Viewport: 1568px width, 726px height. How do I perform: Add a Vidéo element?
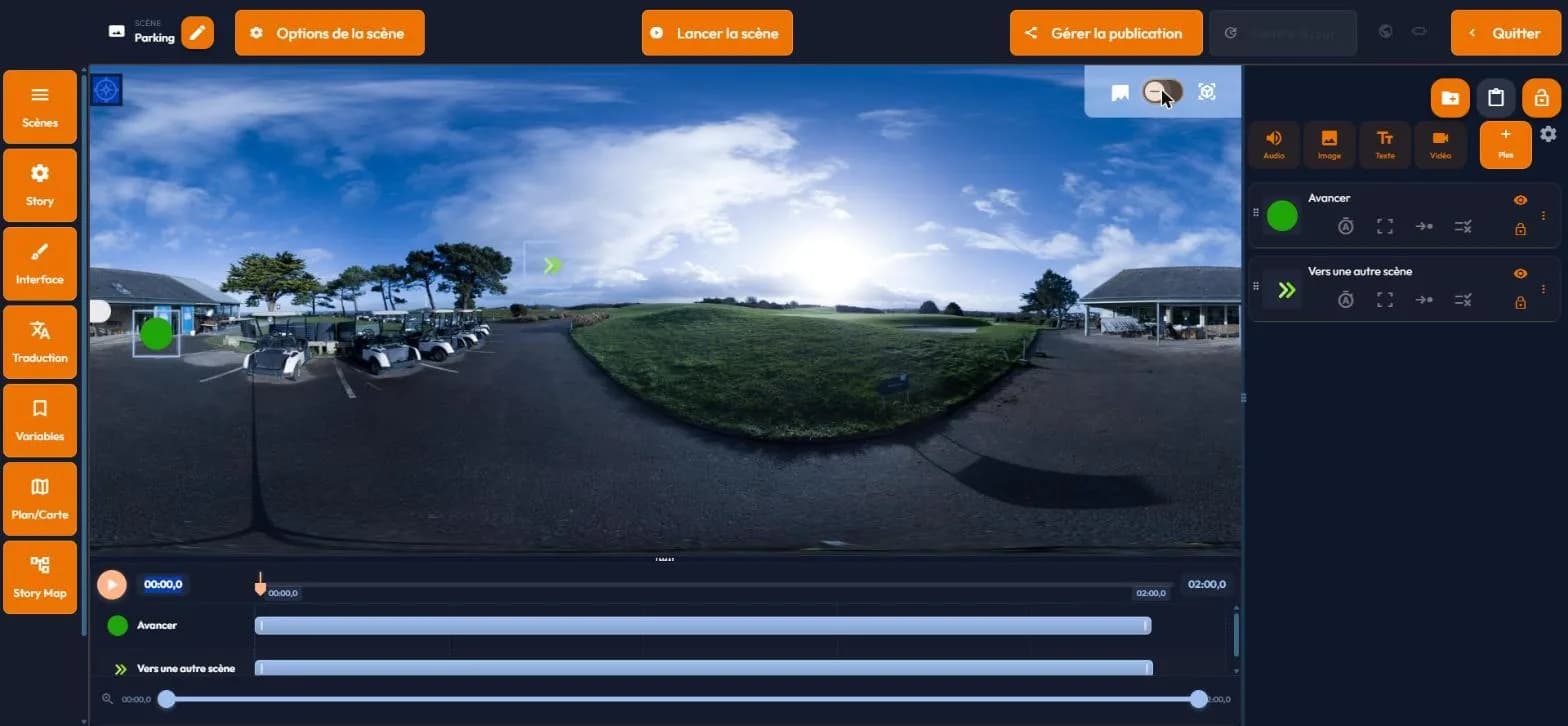[1440, 144]
